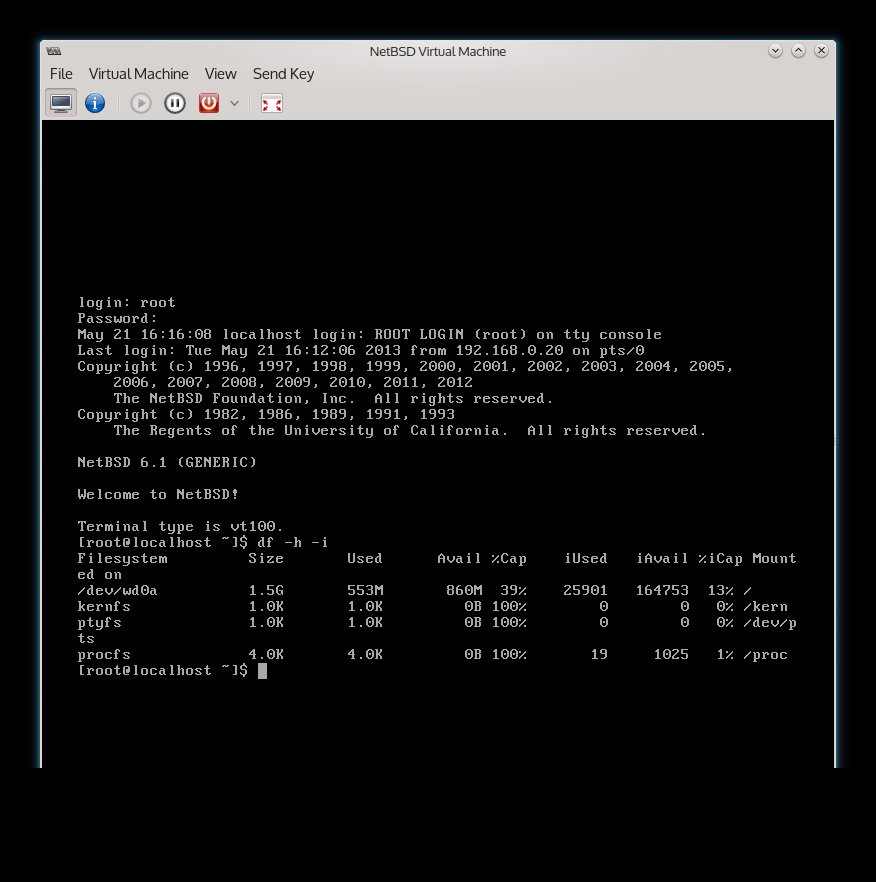
Task: Click the terminal cursor at the shell prompt
Action: click(262, 670)
